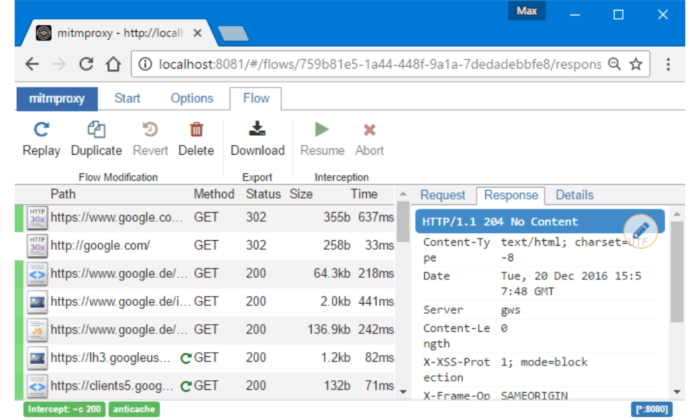Click the image icon on 2.0kb row
This screenshot has height=420, width=700.
click(x=37, y=302)
